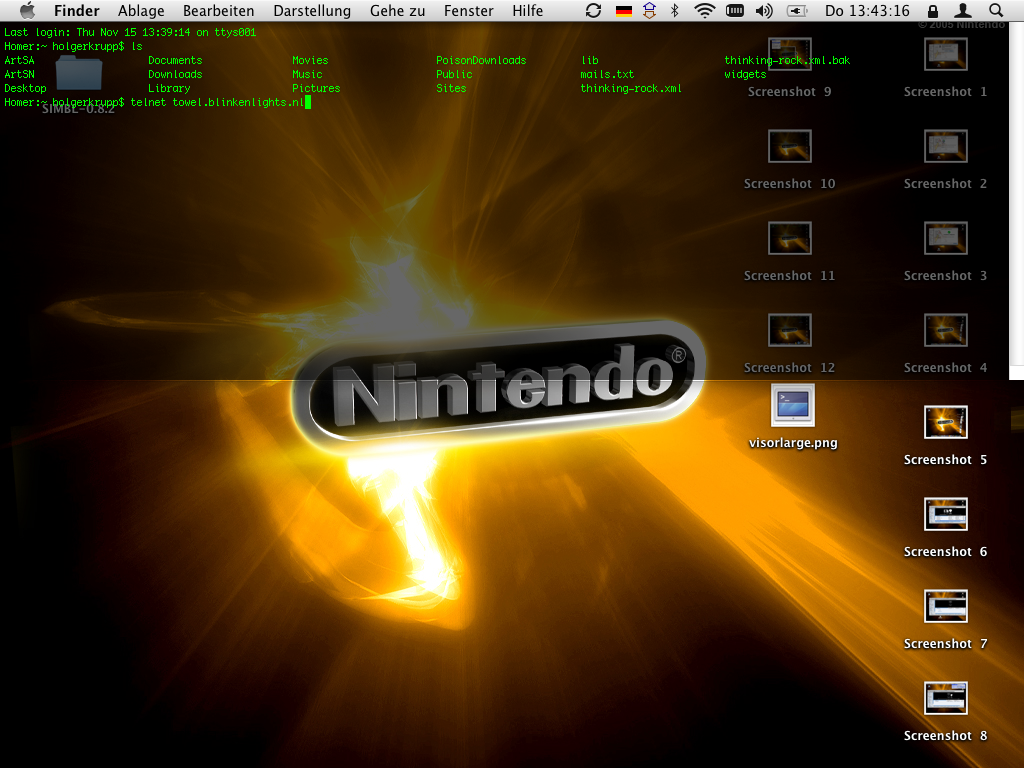Screen dimensions: 1024x768
Task: Click 'Public' in terminal listing
Action: click(454, 74)
